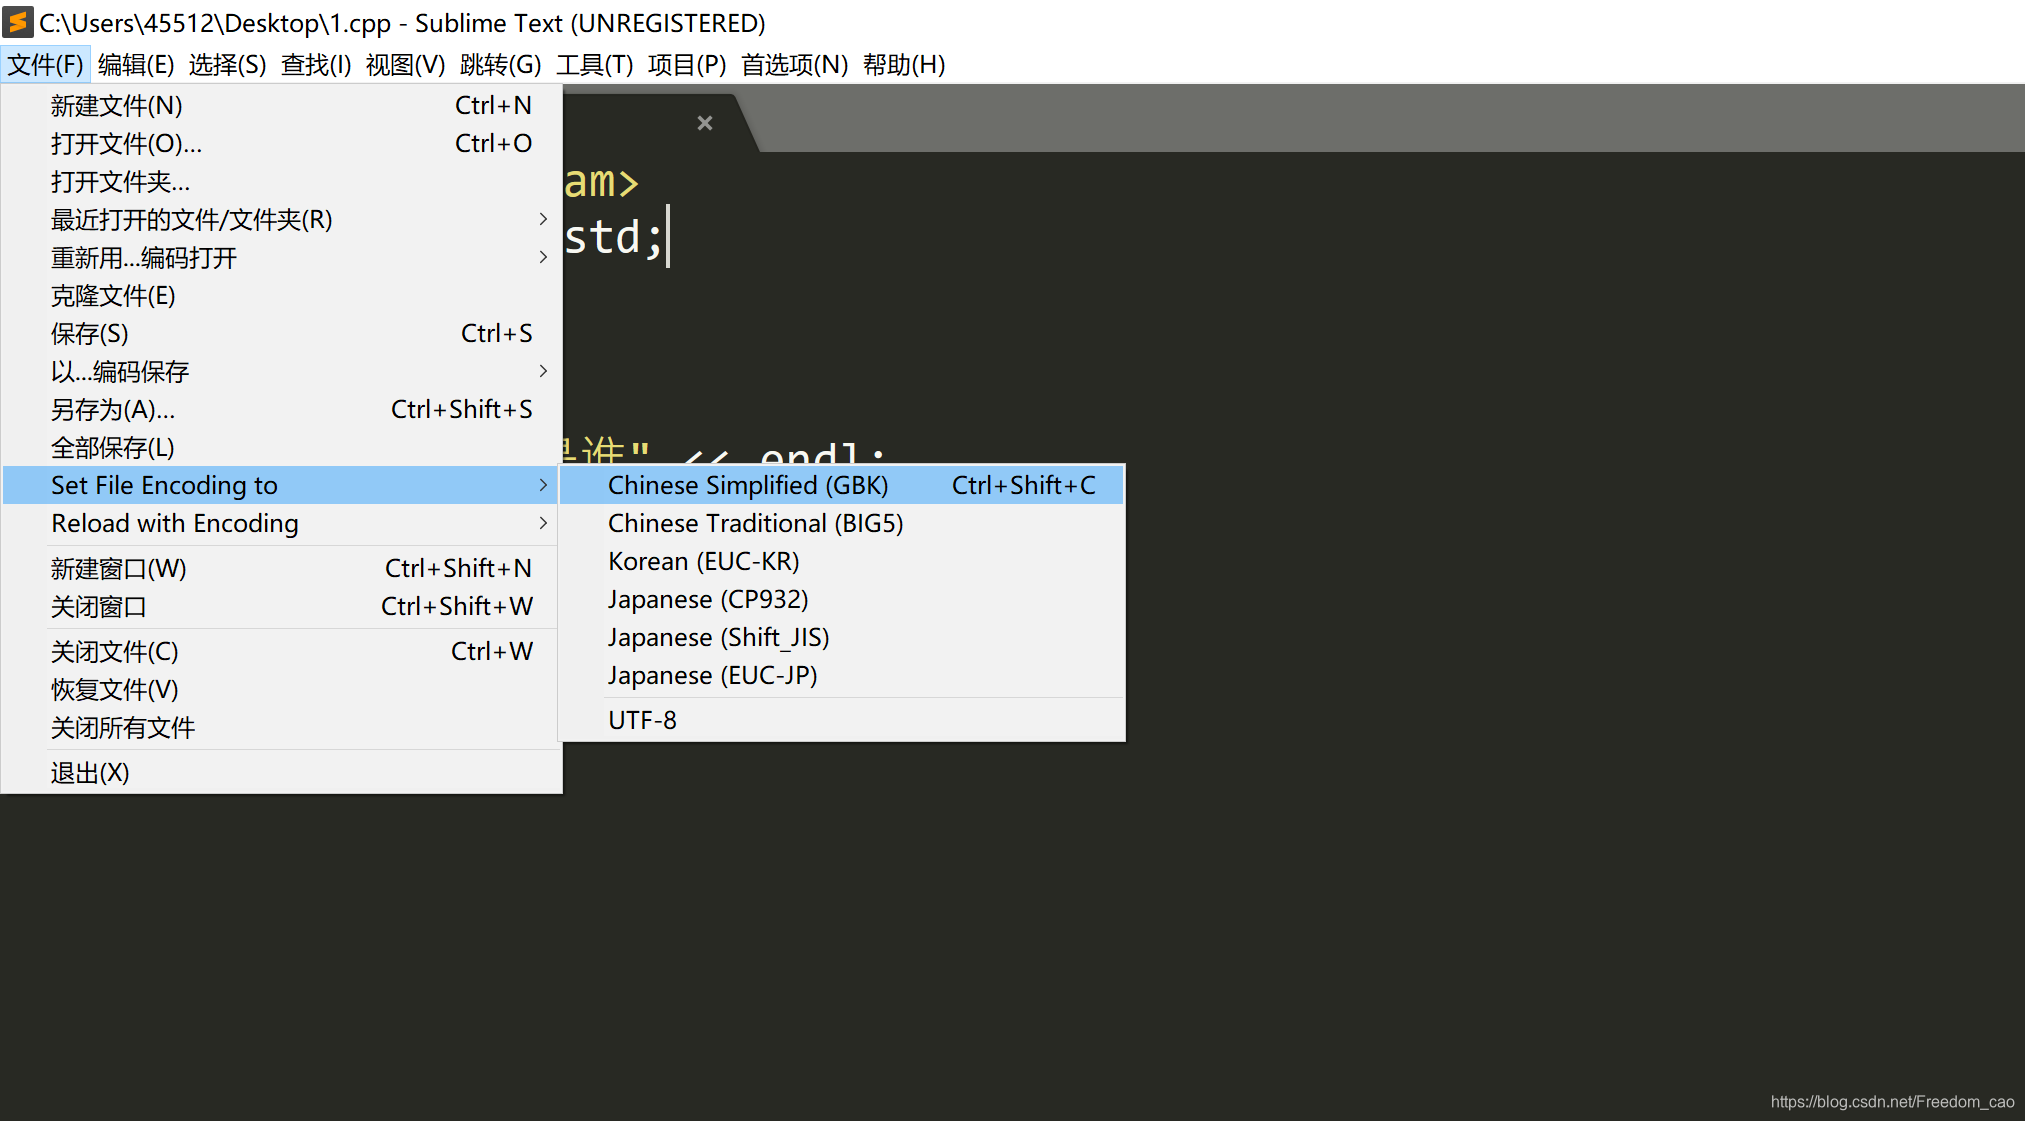Expand the 重新用...编码打开 submenu
2025x1121 pixels.
coord(543,257)
